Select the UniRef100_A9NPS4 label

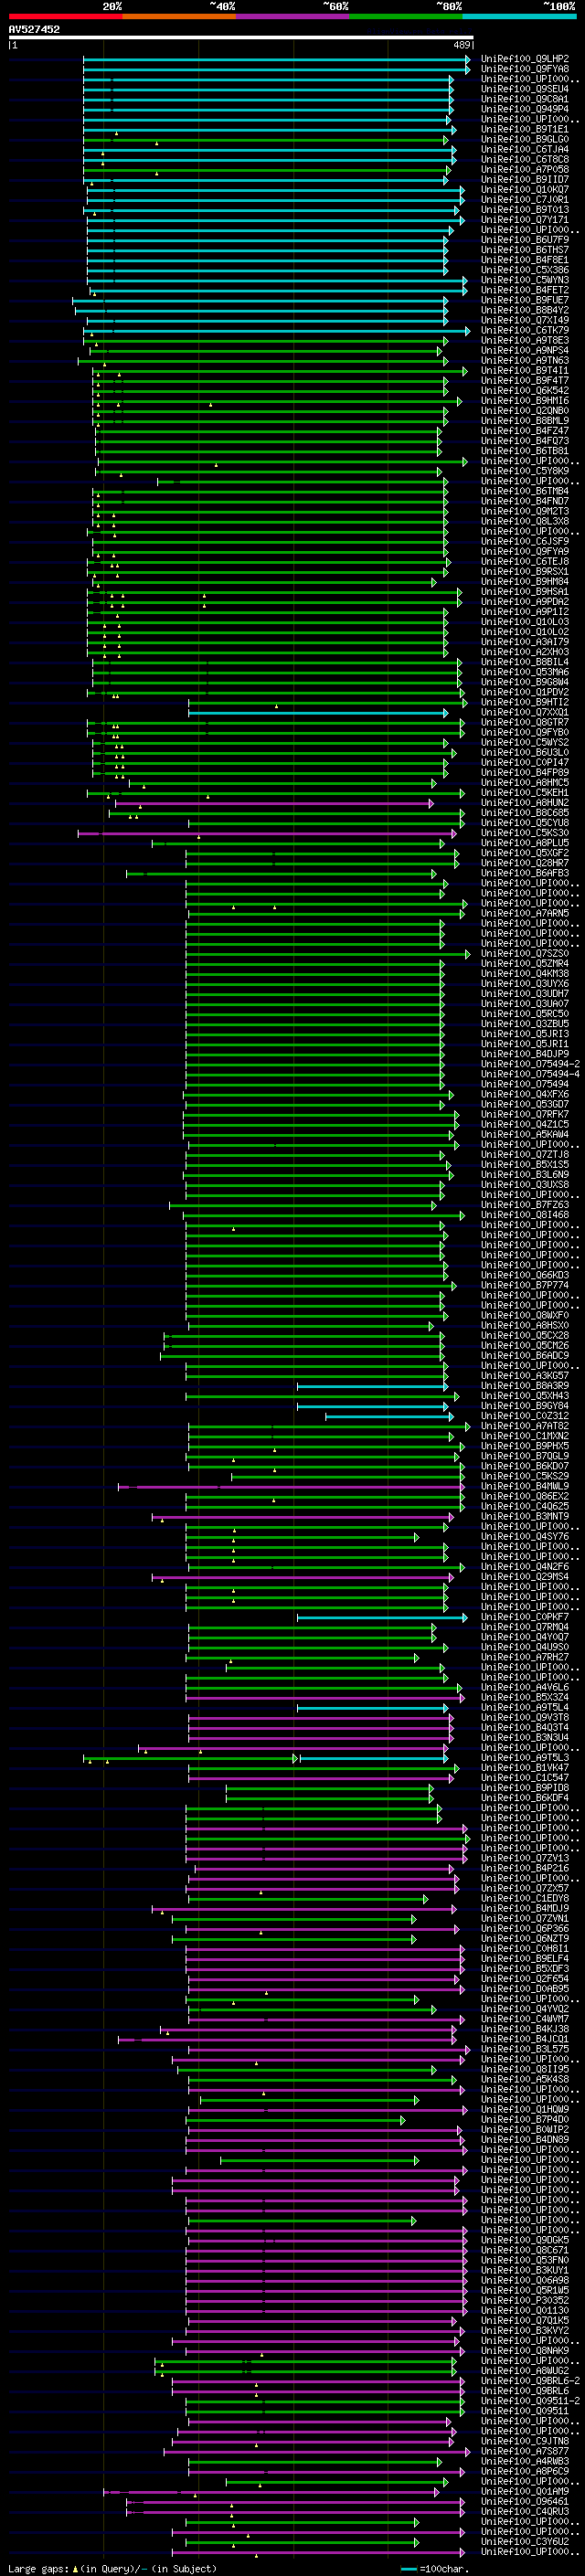pyautogui.click(x=525, y=350)
